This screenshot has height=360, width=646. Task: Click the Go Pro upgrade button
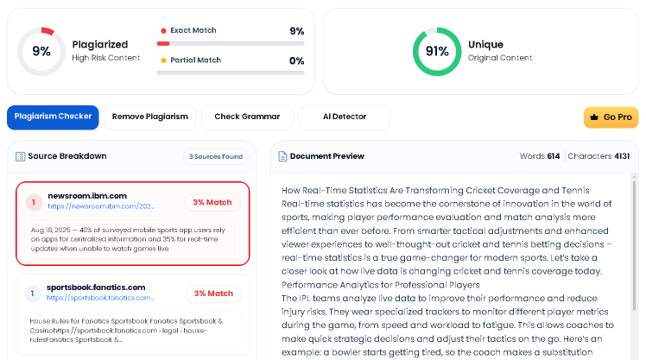click(611, 117)
